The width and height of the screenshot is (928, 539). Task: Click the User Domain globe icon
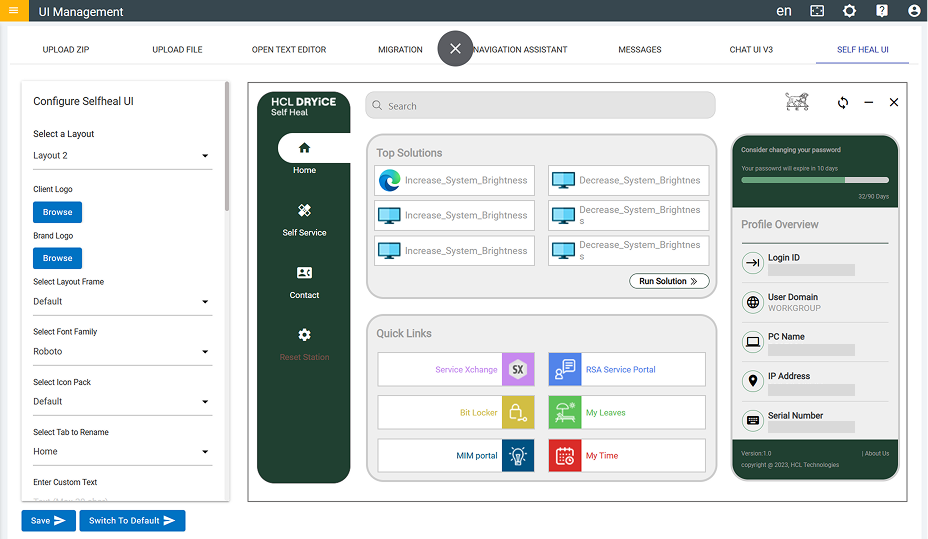753,302
